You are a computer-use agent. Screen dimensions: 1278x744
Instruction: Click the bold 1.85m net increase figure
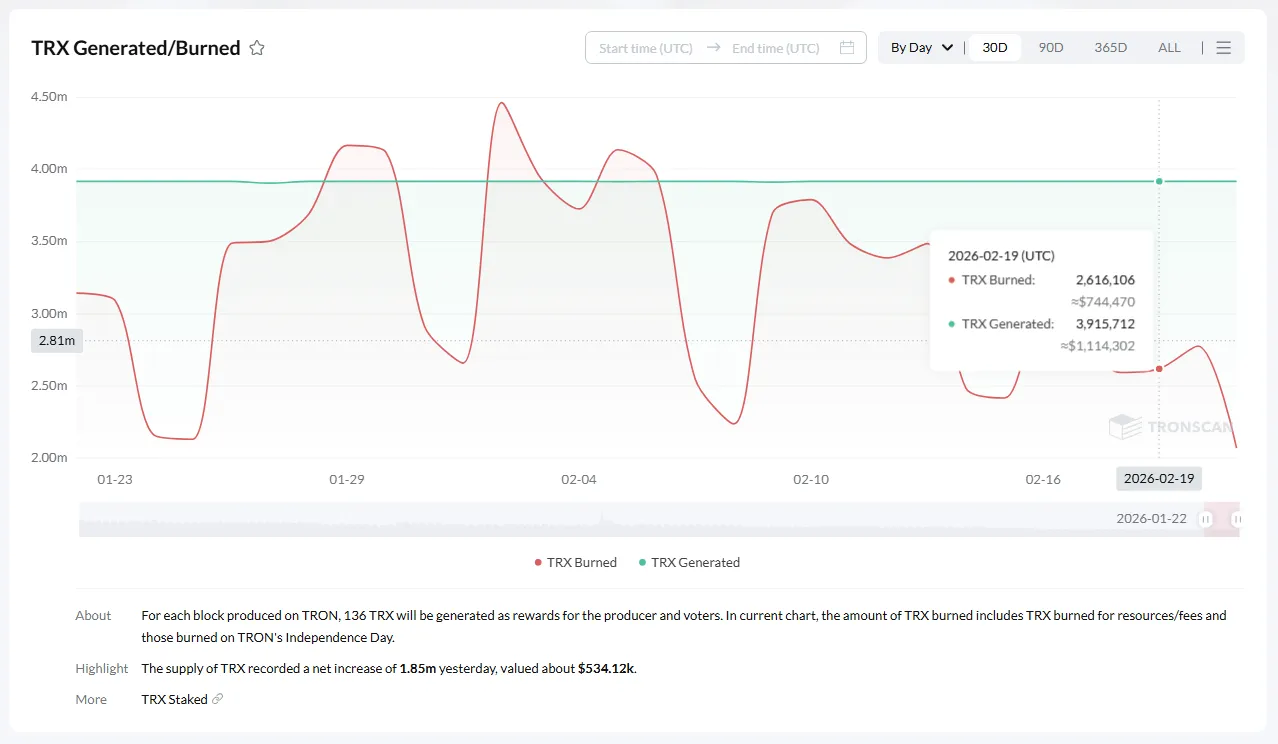(418, 669)
